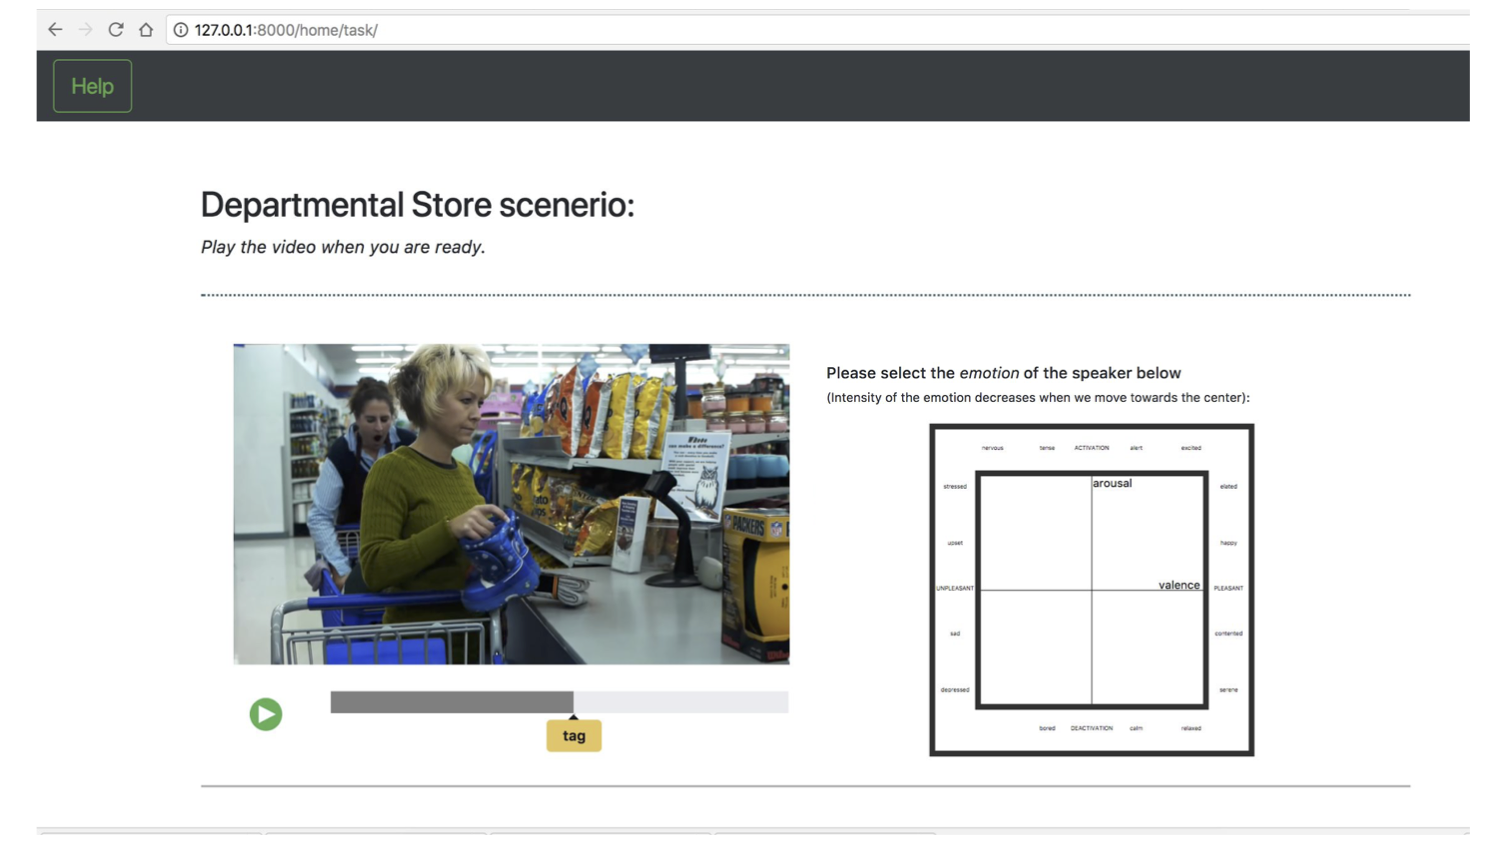Click the departmental store video frame
This screenshot has width=1500, height=843.
click(511, 504)
